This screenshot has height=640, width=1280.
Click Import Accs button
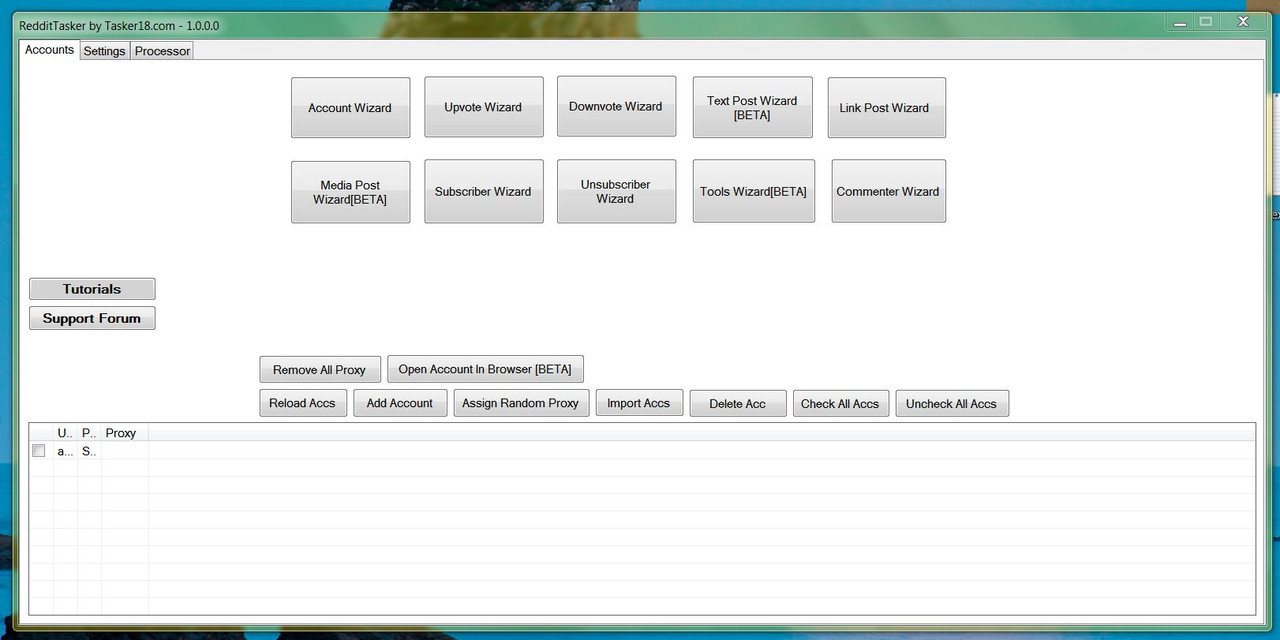[639, 403]
